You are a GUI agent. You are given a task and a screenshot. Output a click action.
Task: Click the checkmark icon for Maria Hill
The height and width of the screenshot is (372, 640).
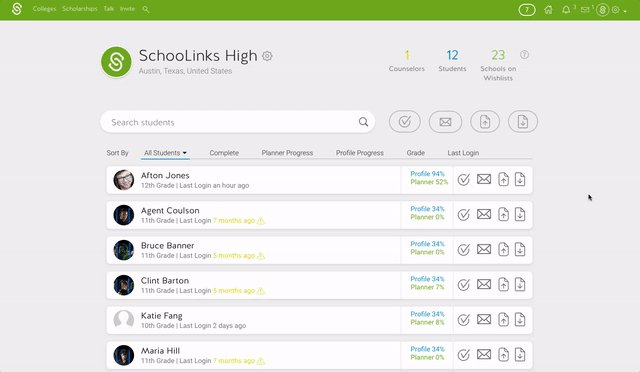tap(463, 355)
